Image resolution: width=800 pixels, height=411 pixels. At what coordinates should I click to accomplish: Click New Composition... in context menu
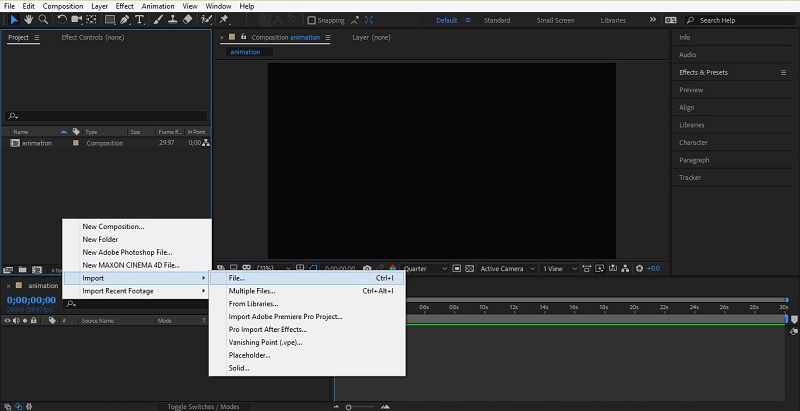point(113,227)
